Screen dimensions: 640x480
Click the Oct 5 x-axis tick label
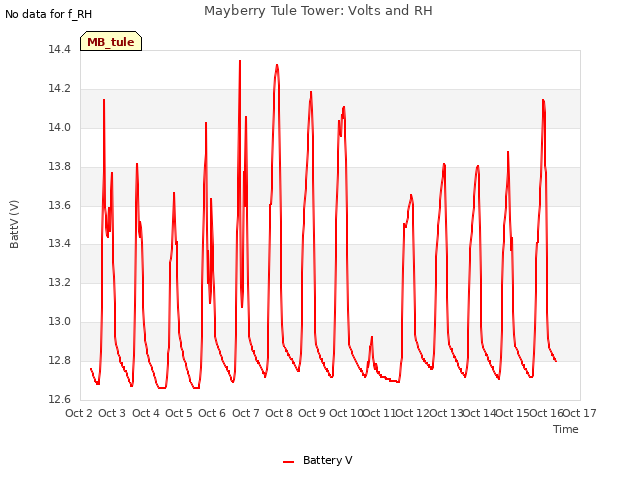[179, 413]
